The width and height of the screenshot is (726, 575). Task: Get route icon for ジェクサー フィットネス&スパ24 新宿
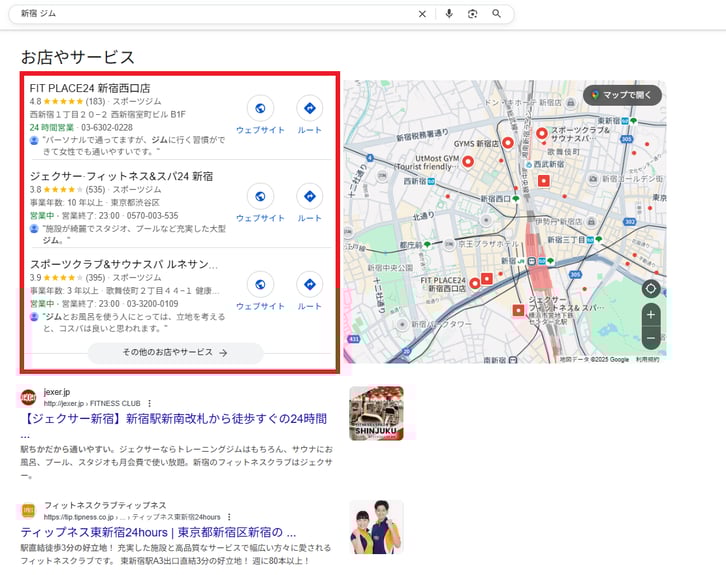[x=310, y=196]
